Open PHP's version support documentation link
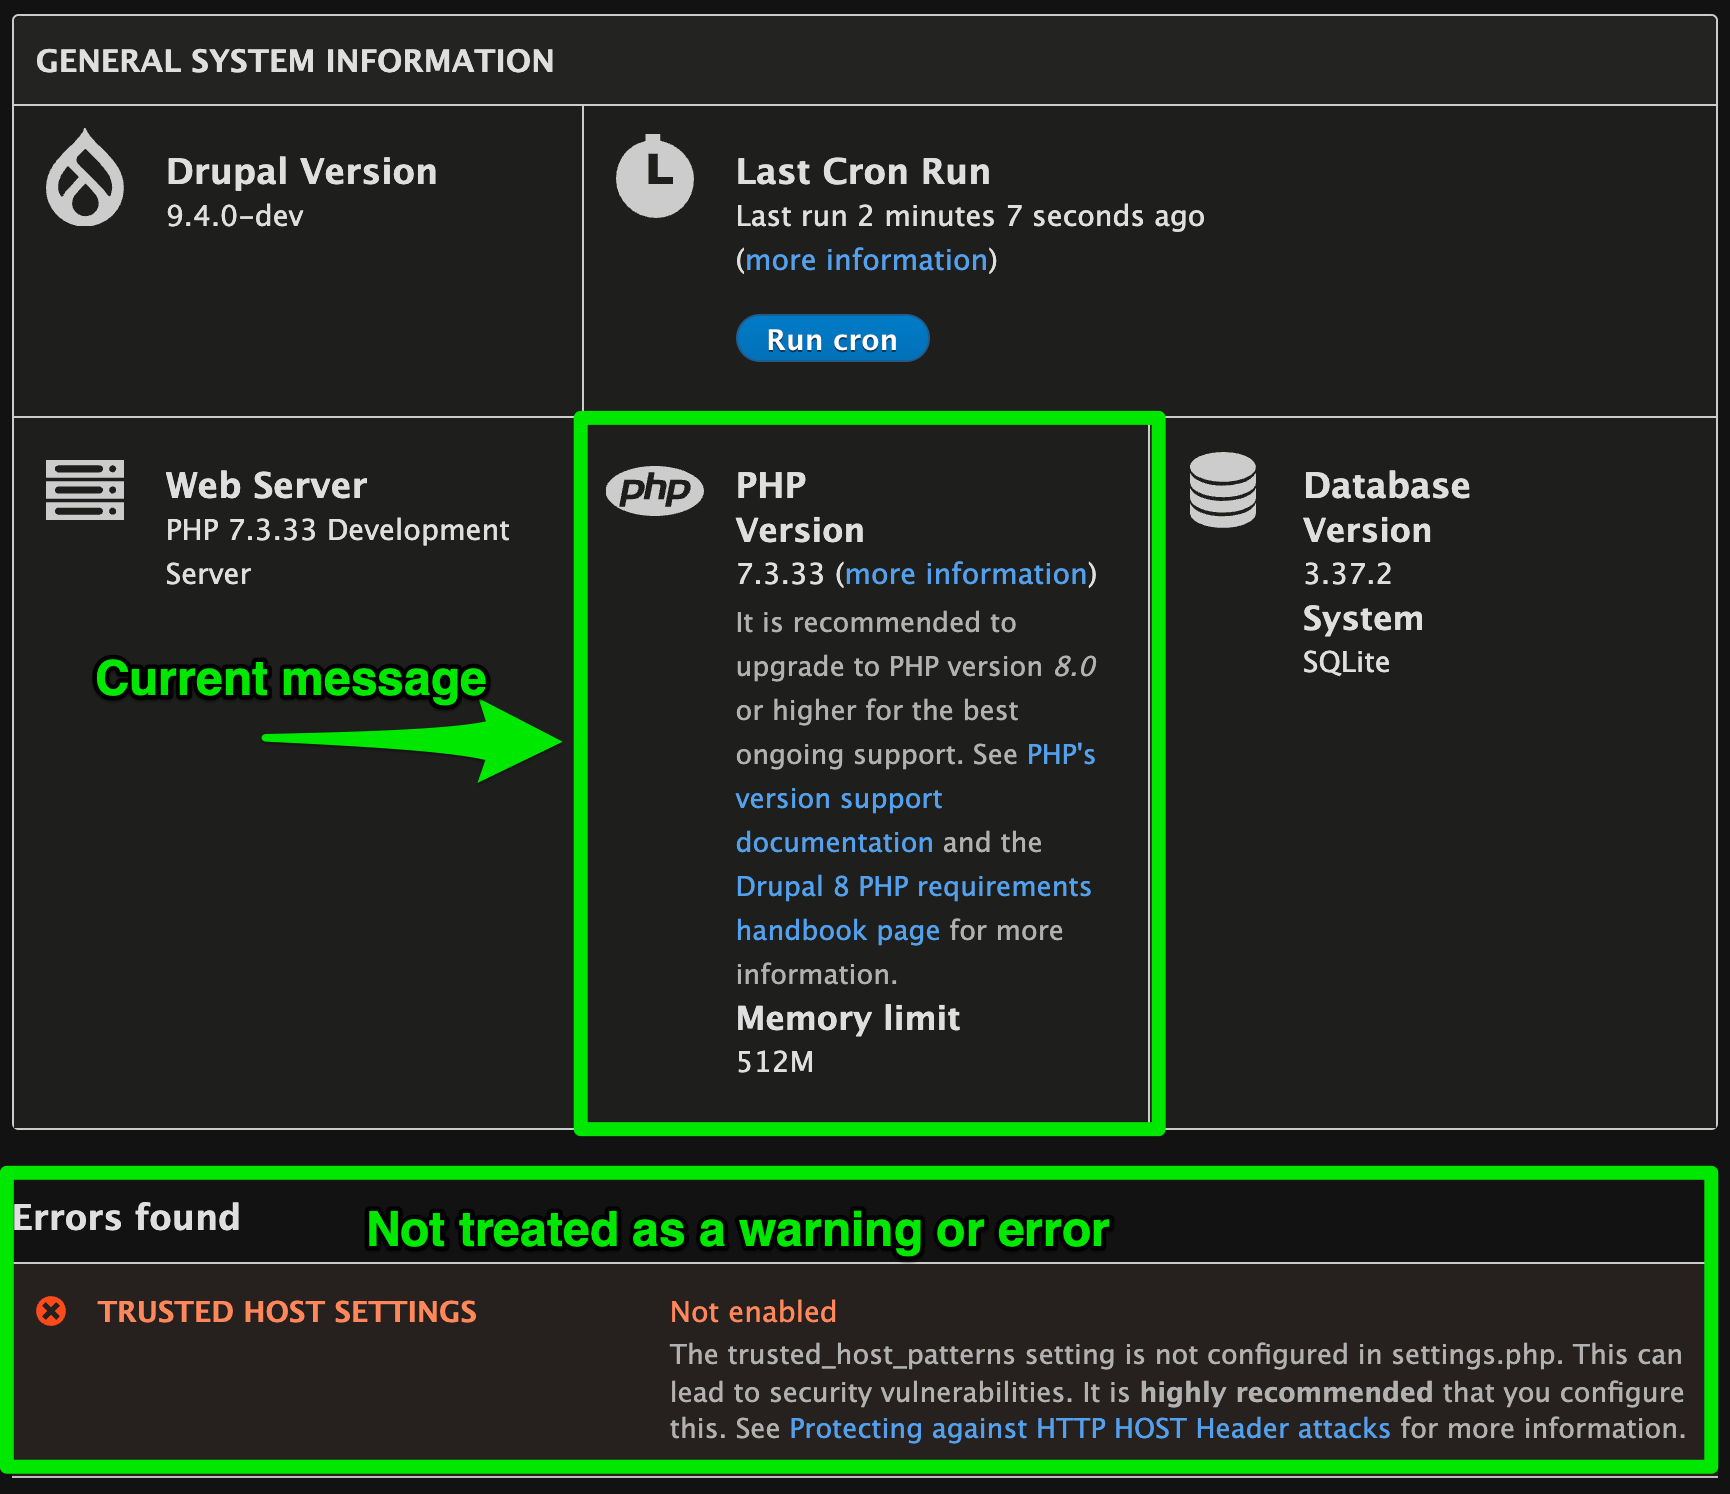The image size is (1730, 1494). 915,798
